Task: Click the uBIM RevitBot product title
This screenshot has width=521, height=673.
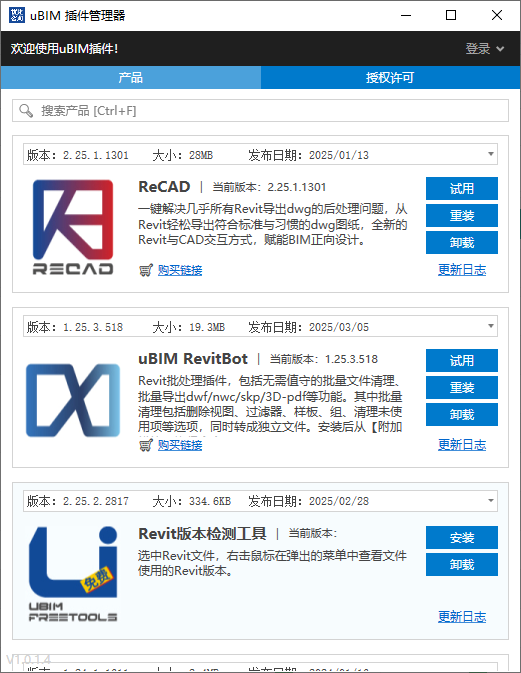Action: coord(193,359)
